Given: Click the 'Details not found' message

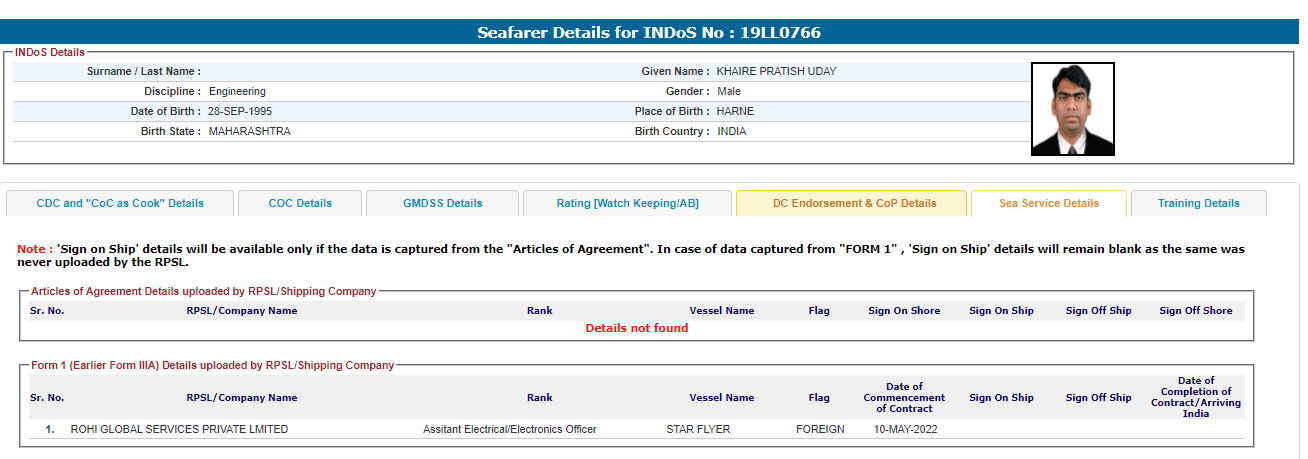Looking at the screenshot, I should (x=637, y=328).
